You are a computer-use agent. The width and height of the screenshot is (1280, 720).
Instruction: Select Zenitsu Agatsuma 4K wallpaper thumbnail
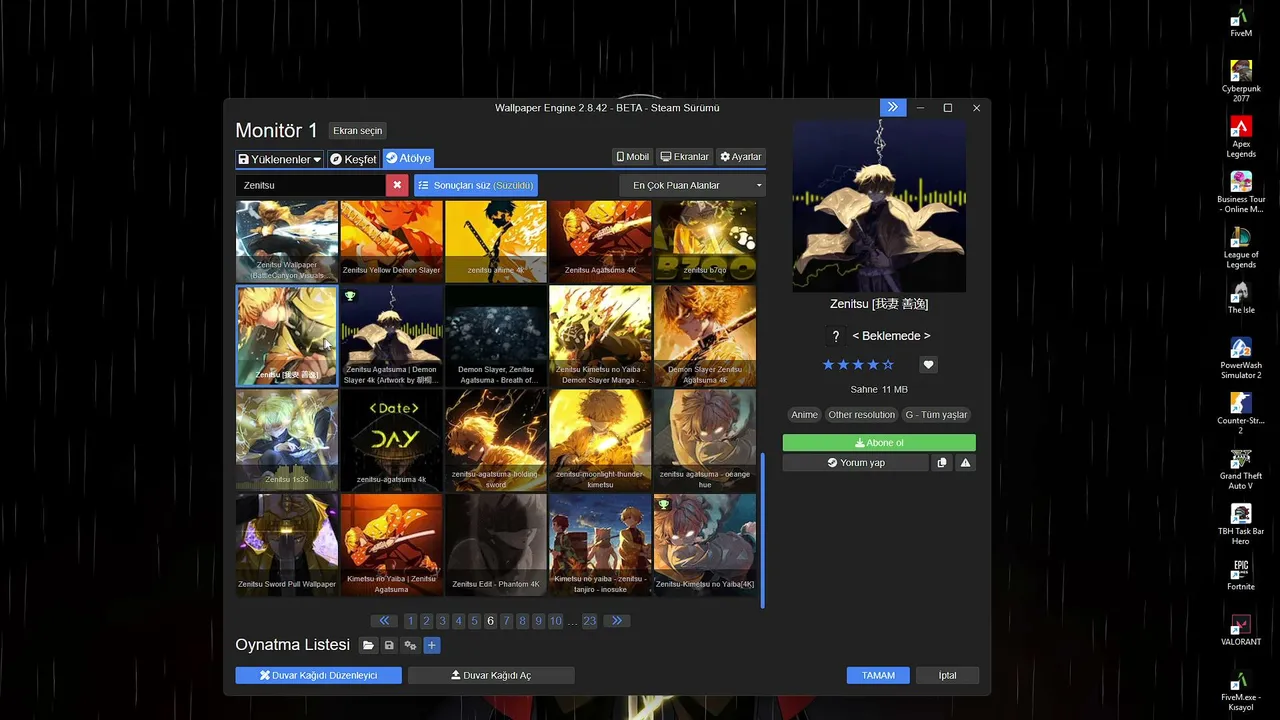(600, 241)
